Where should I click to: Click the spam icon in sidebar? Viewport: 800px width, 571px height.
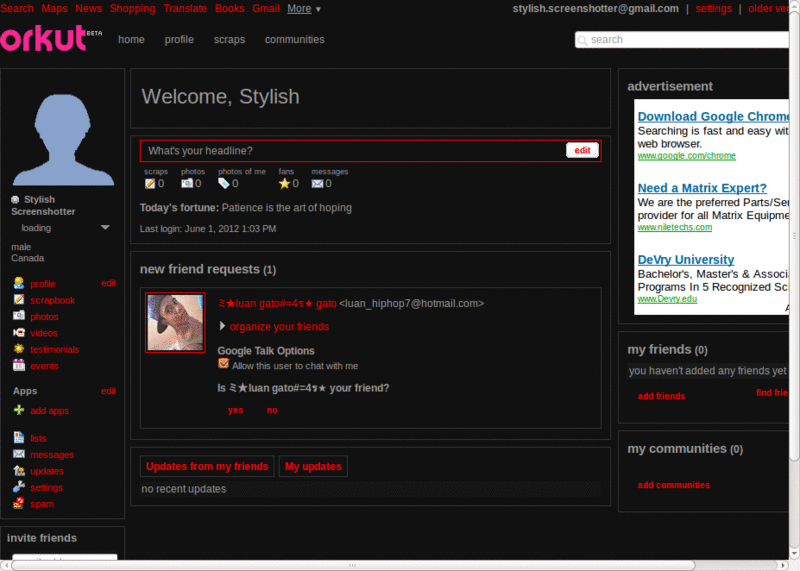pos(19,503)
